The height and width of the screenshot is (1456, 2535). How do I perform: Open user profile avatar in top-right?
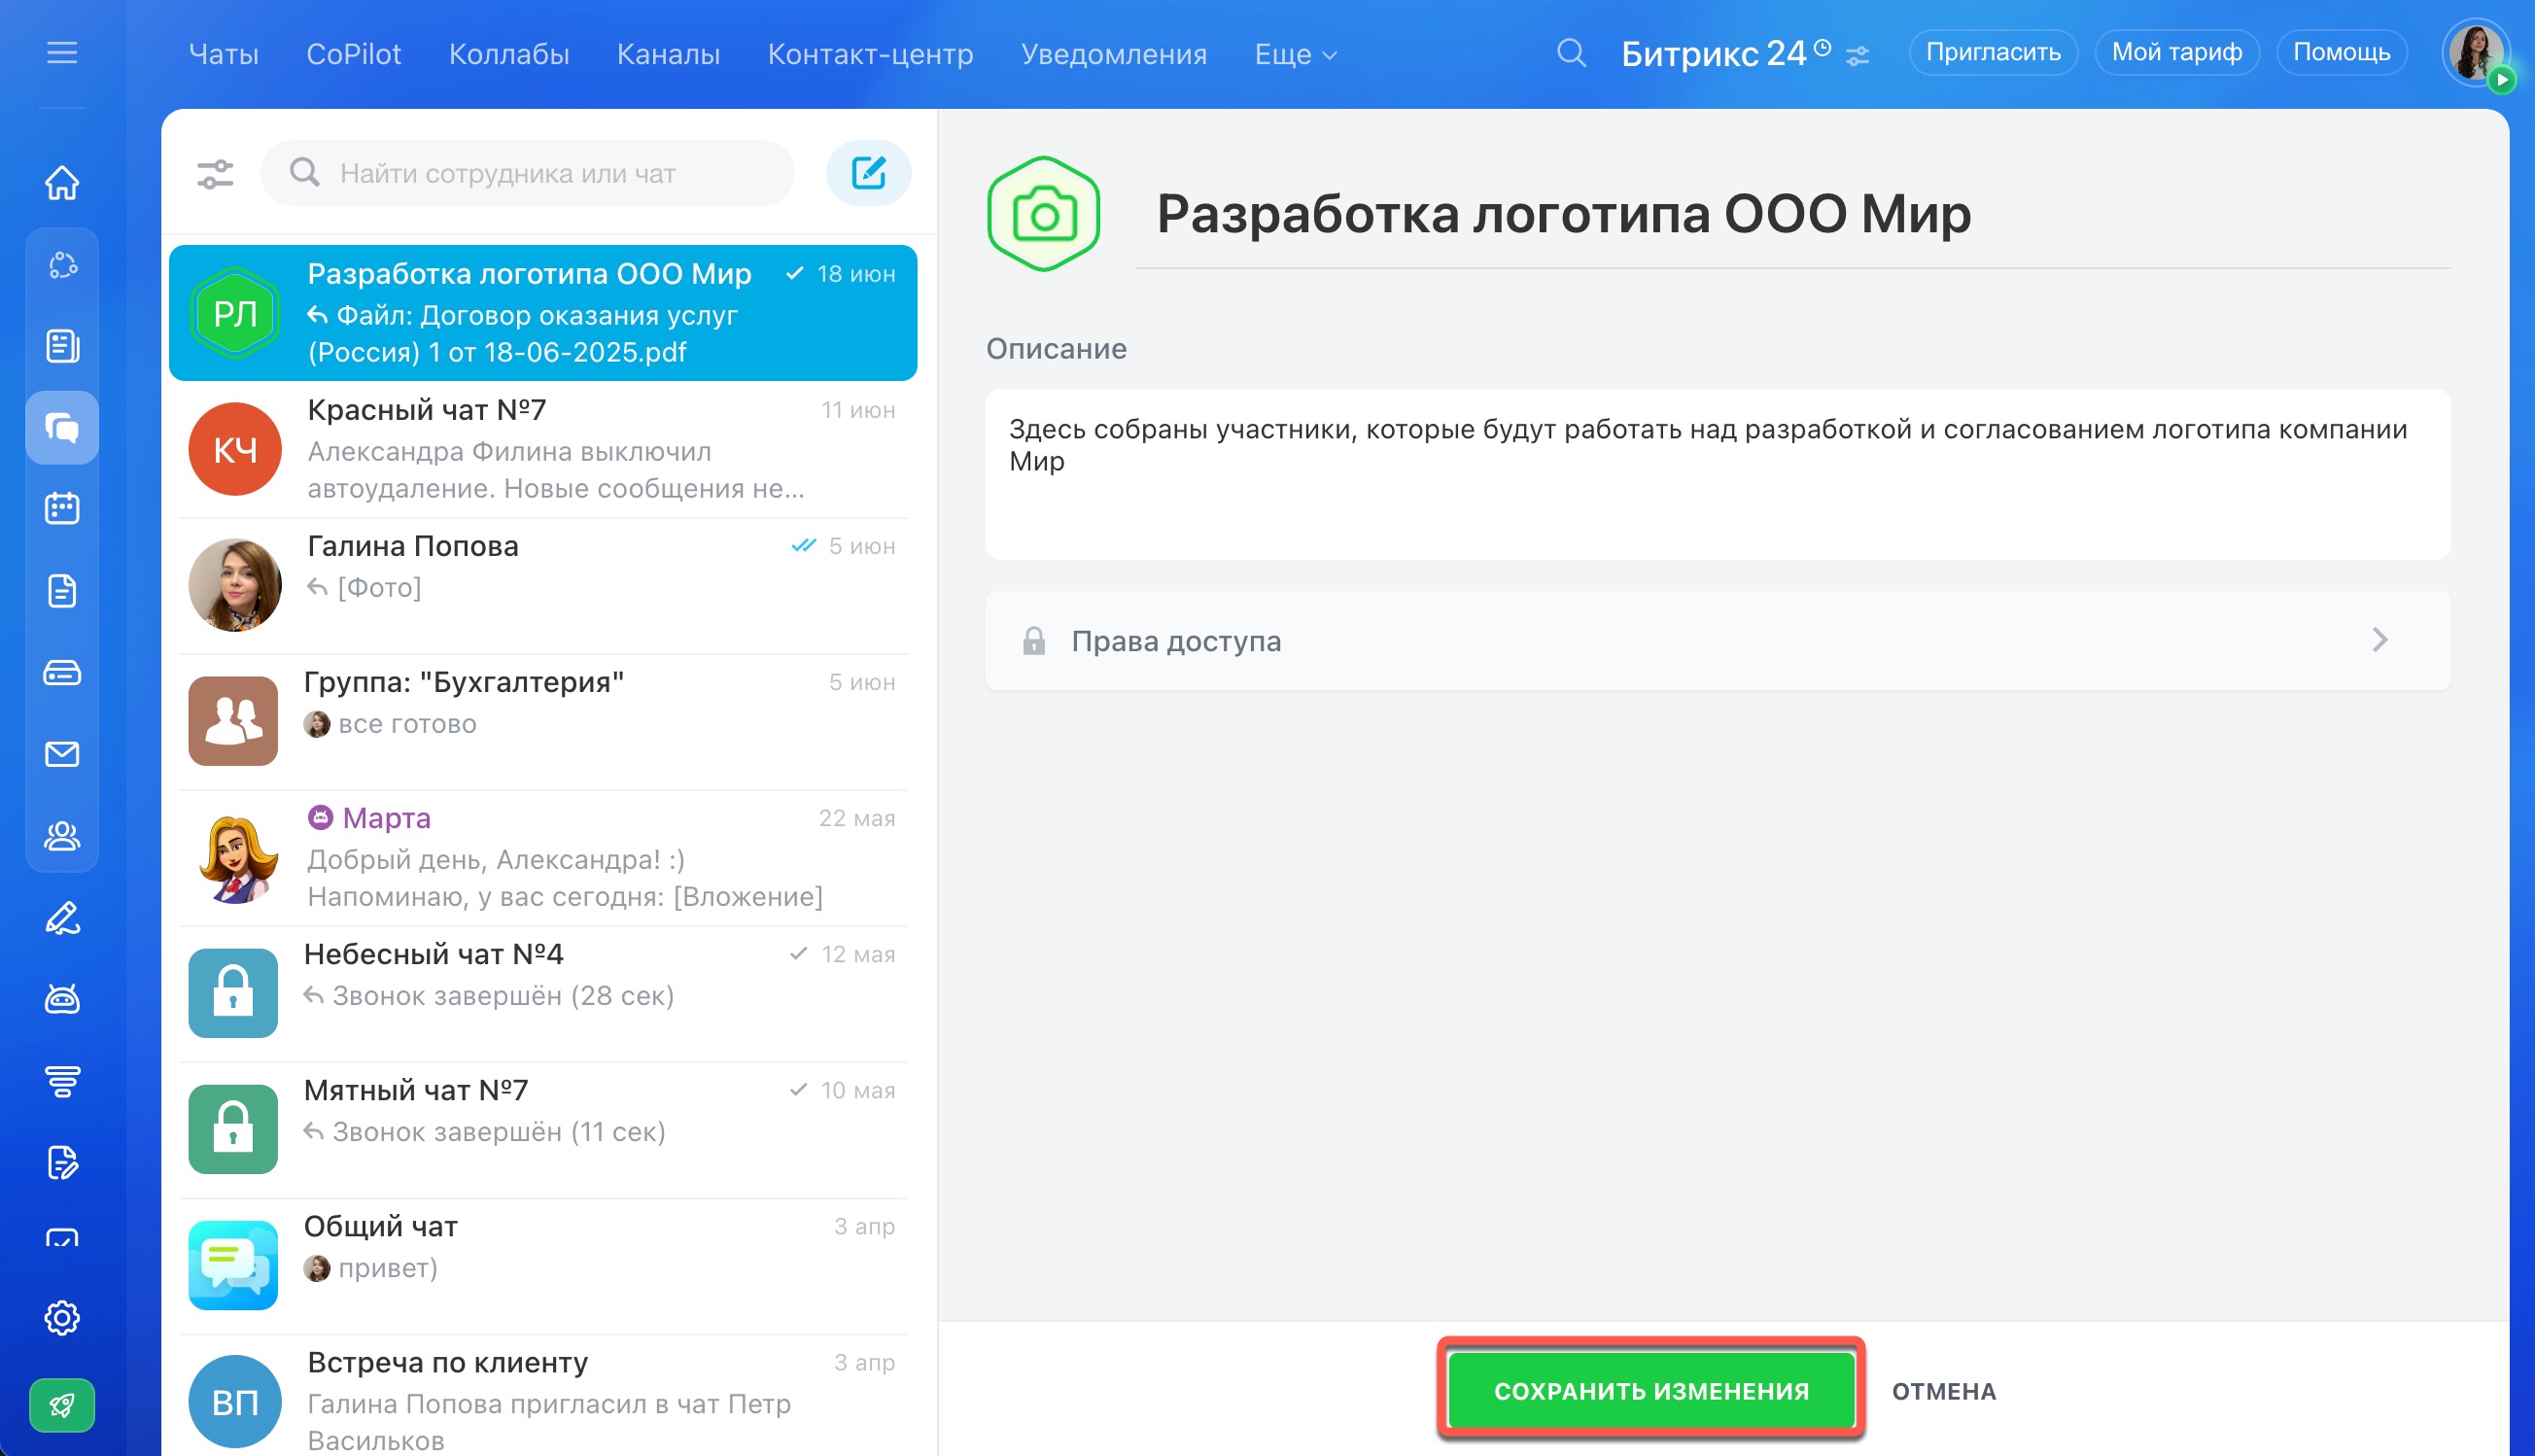(2475, 53)
